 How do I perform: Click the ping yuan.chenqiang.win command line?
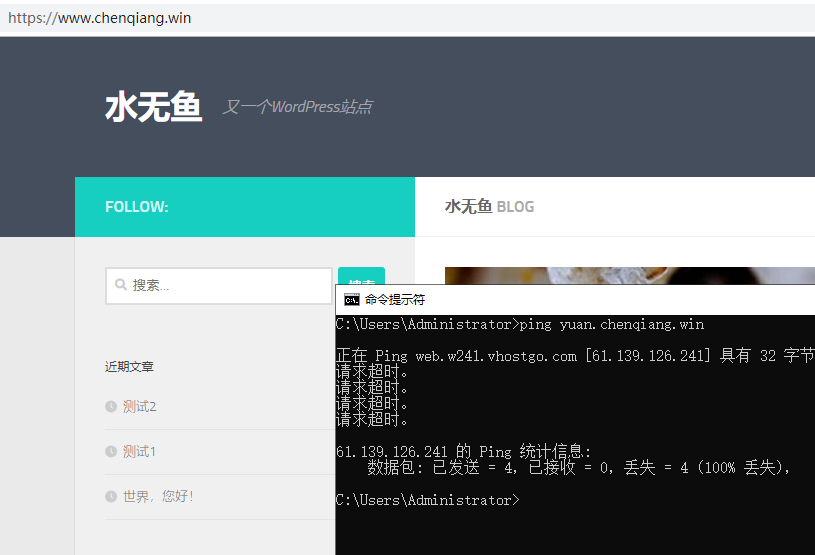520,324
